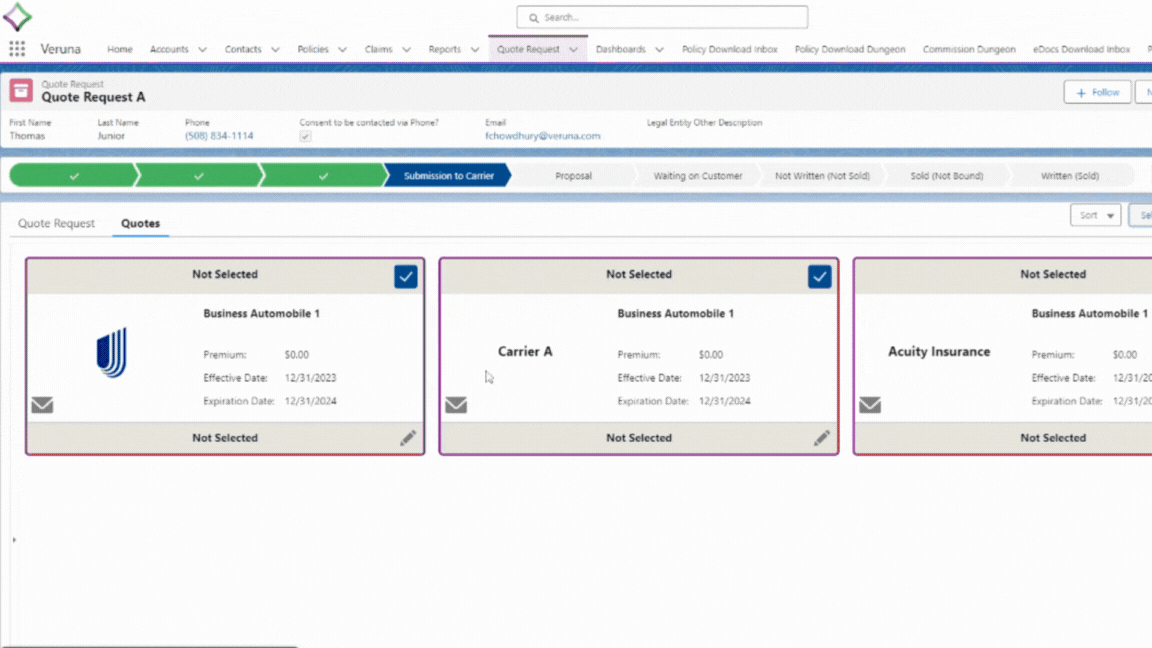Click Business Automobile 1 on Acuity Insurance card
This screenshot has width=1152, height=648.
(x=1090, y=313)
